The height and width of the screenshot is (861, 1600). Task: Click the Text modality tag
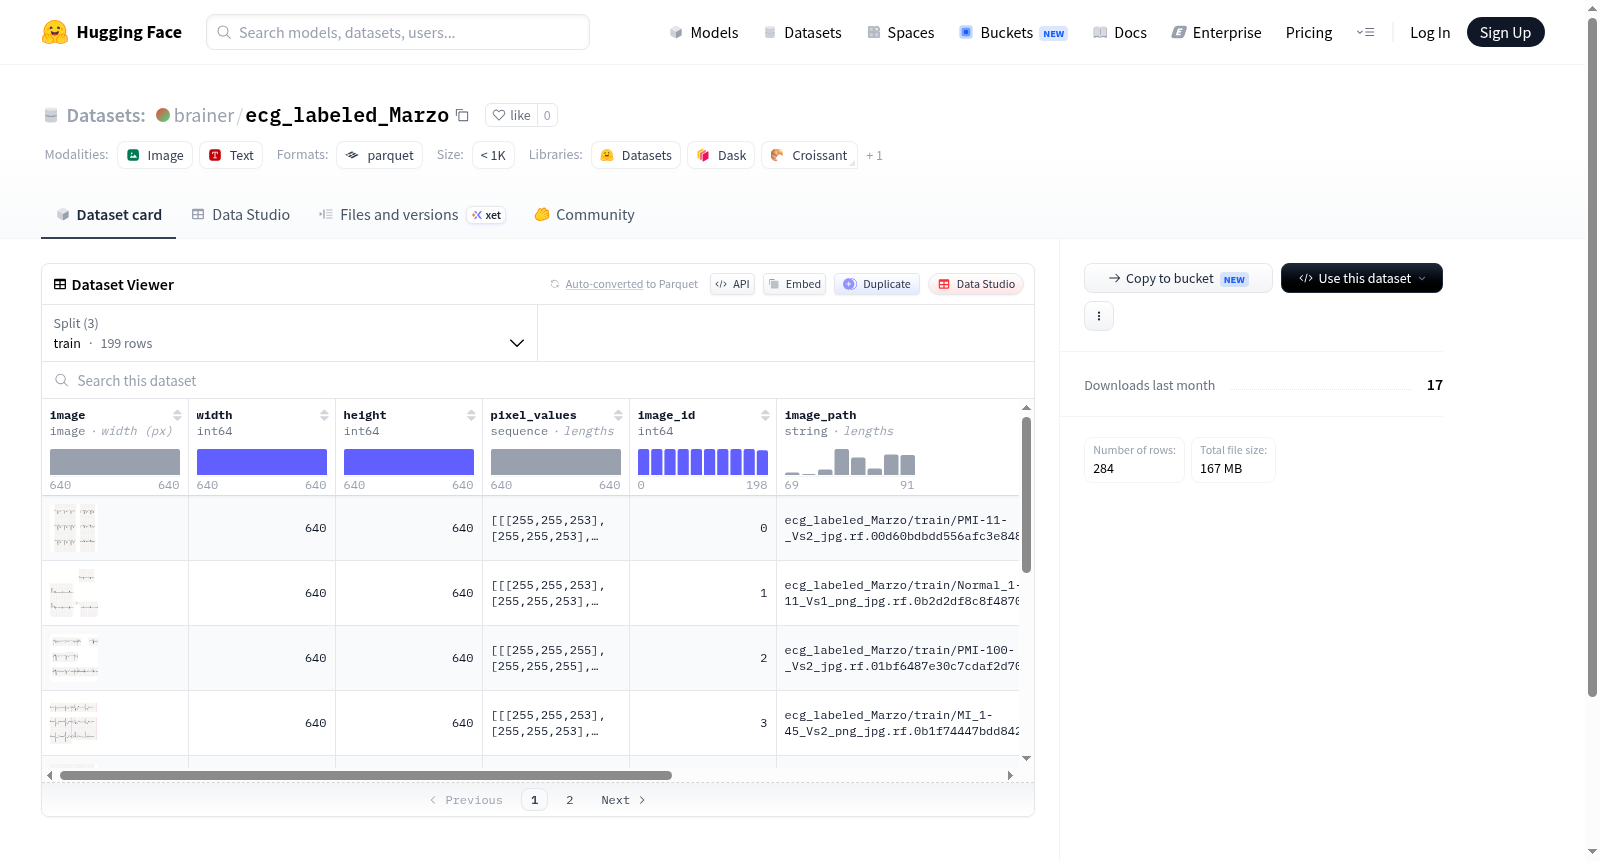[x=231, y=155]
